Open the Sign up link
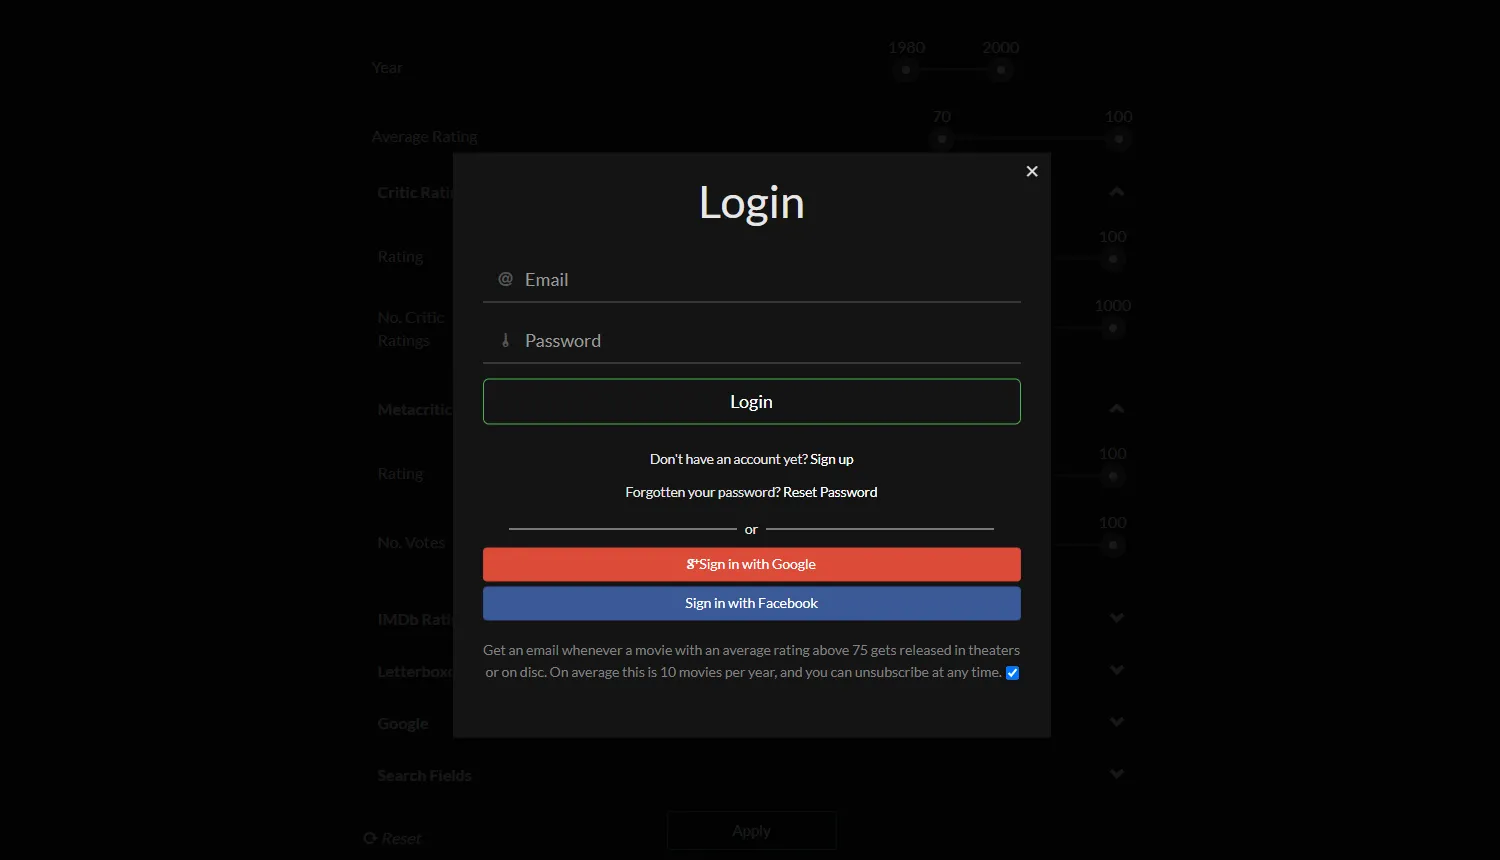 click(x=832, y=459)
